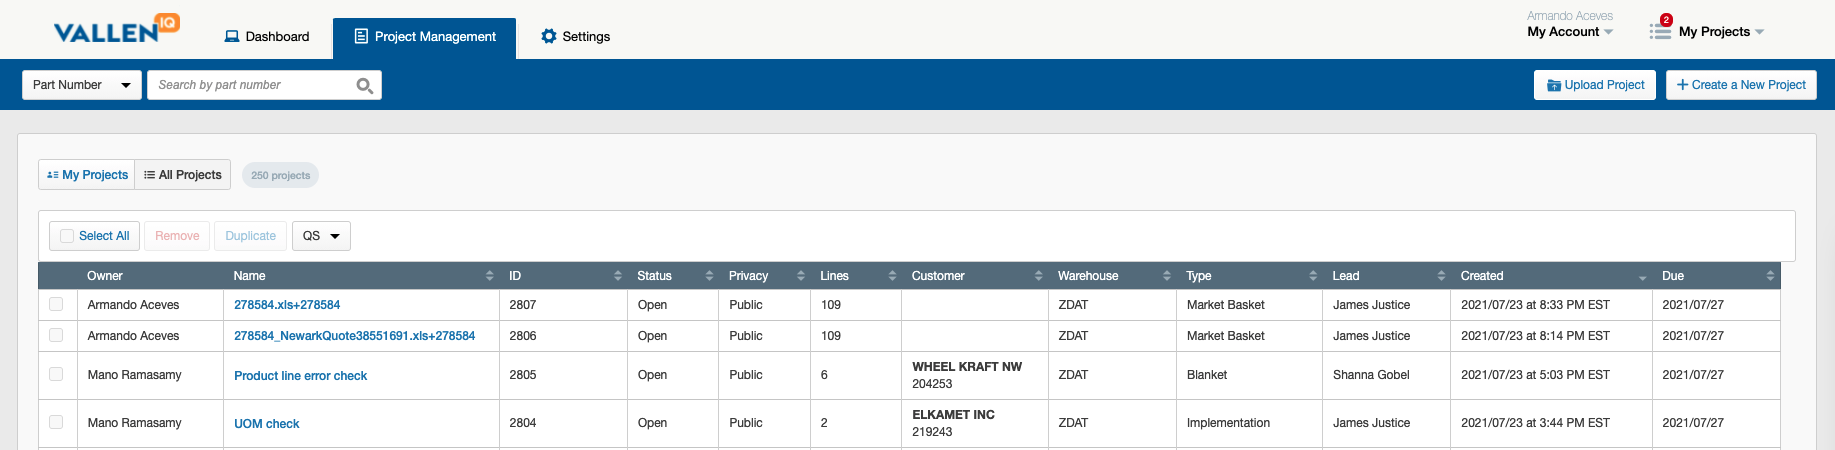
Task: Check the Select All checkbox
Action: [67, 236]
